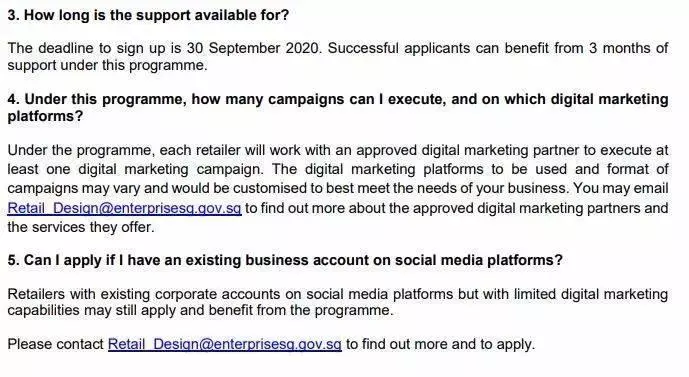The width and height of the screenshot is (689, 377).
Task: Open the Retail_Design email link after 'Please contact'
Action: 225,344
